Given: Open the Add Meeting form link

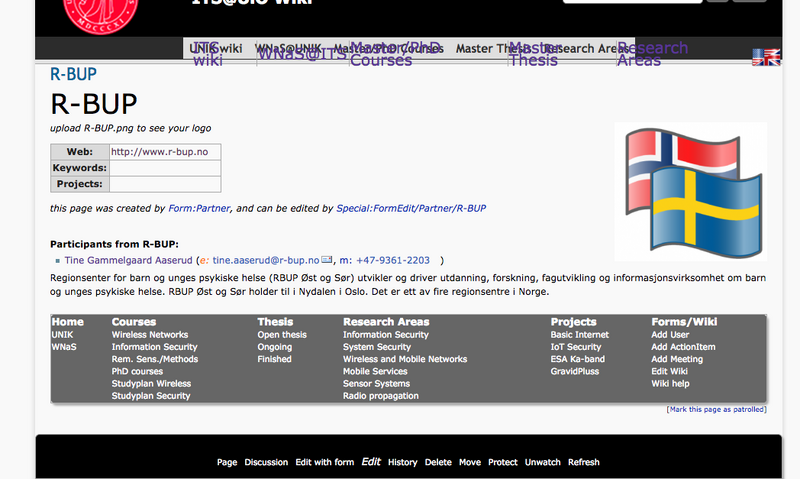Looking at the screenshot, I should [677, 359].
